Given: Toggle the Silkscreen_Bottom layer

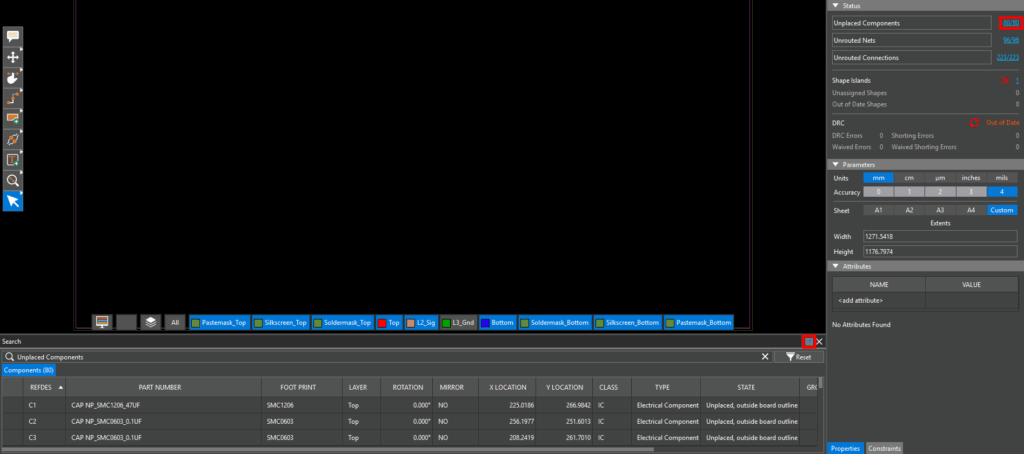Looking at the screenshot, I should tap(628, 323).
